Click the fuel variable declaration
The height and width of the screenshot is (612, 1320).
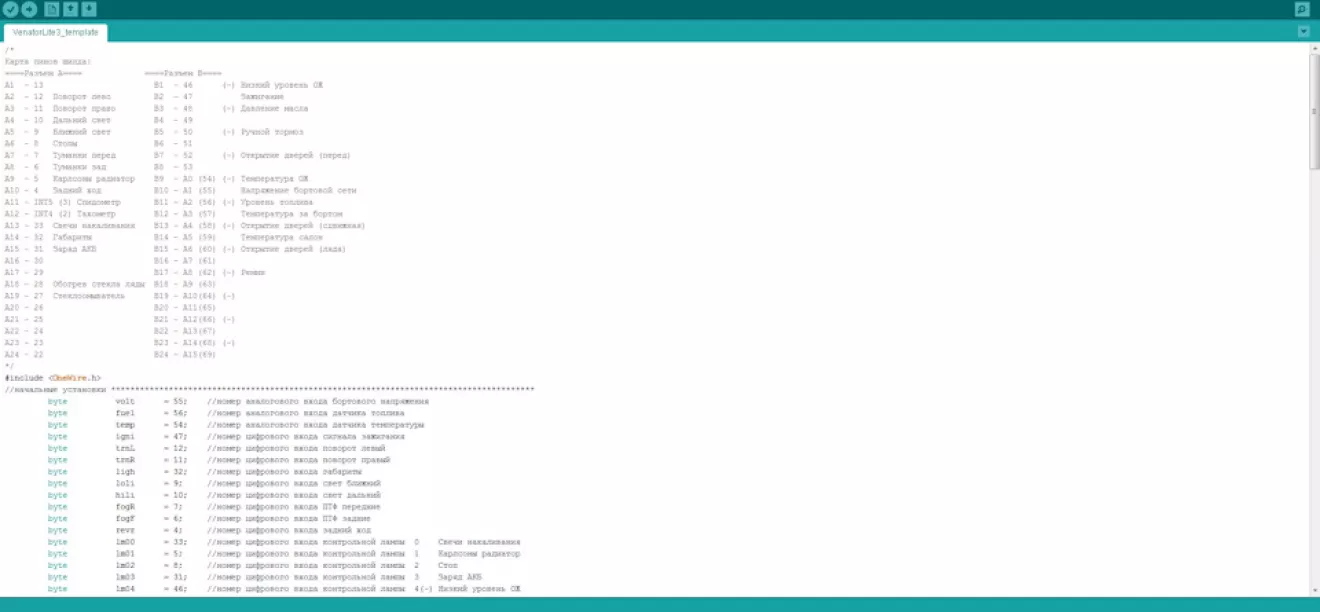click(125, 413)
